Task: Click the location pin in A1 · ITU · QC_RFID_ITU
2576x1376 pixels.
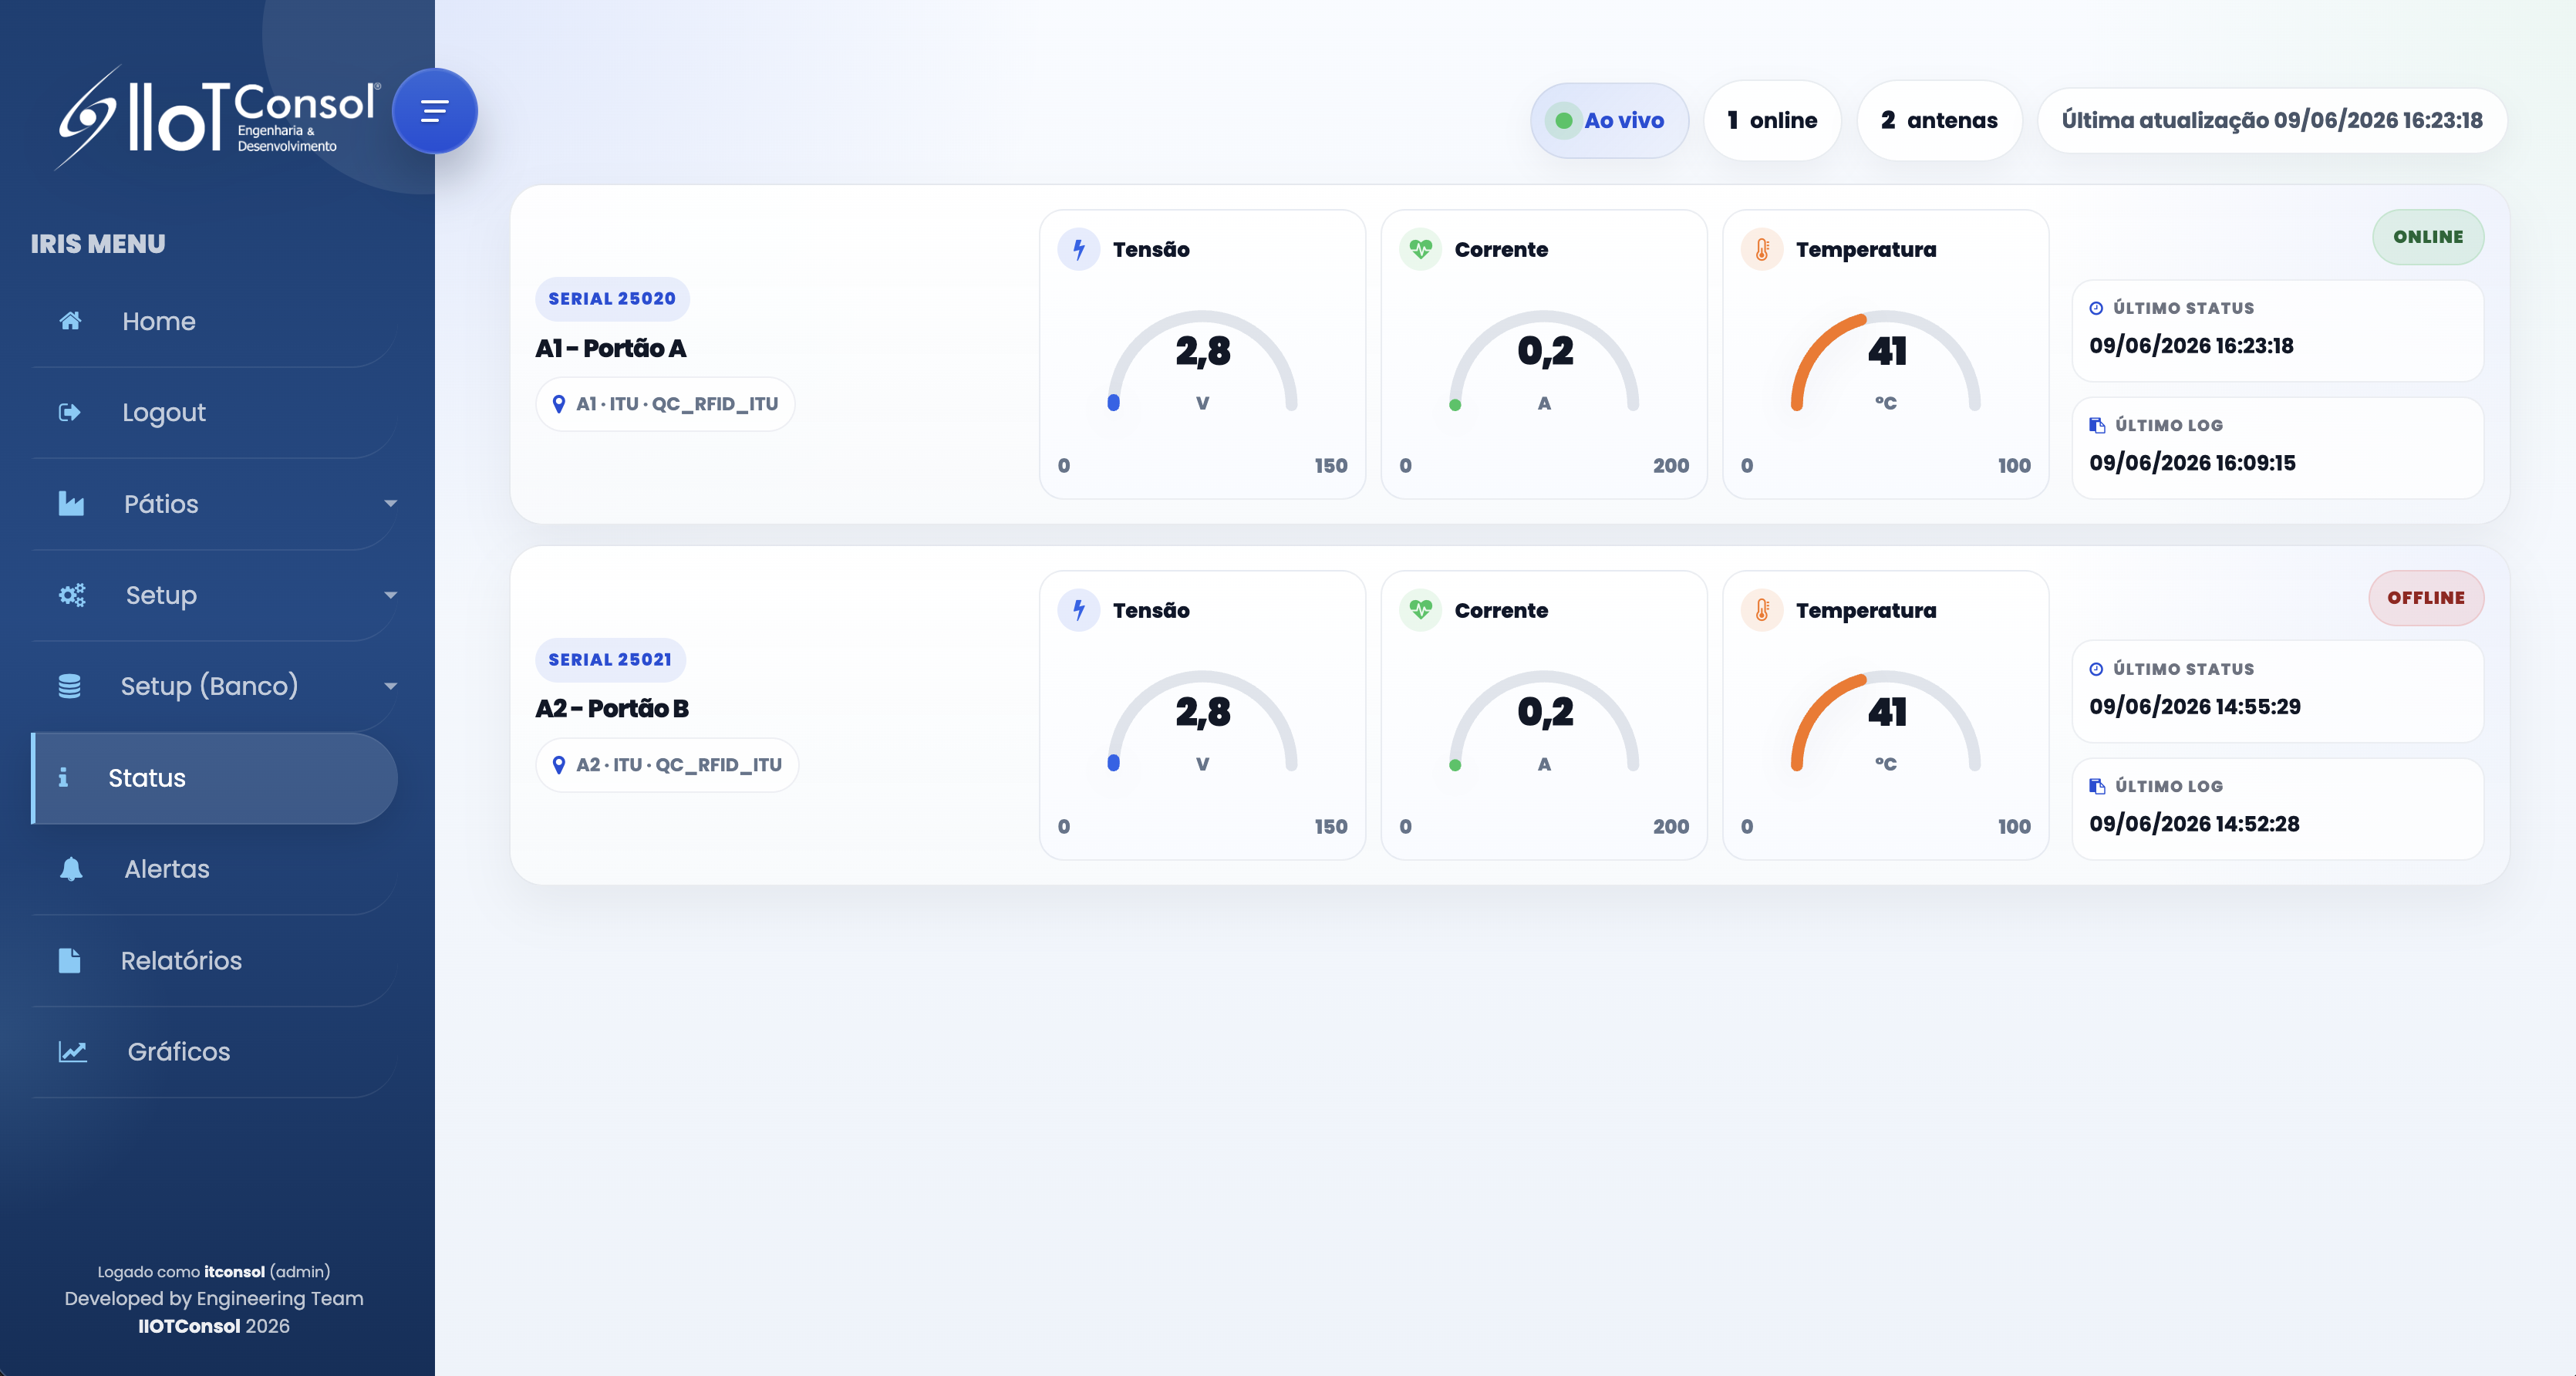Action: 559,404
